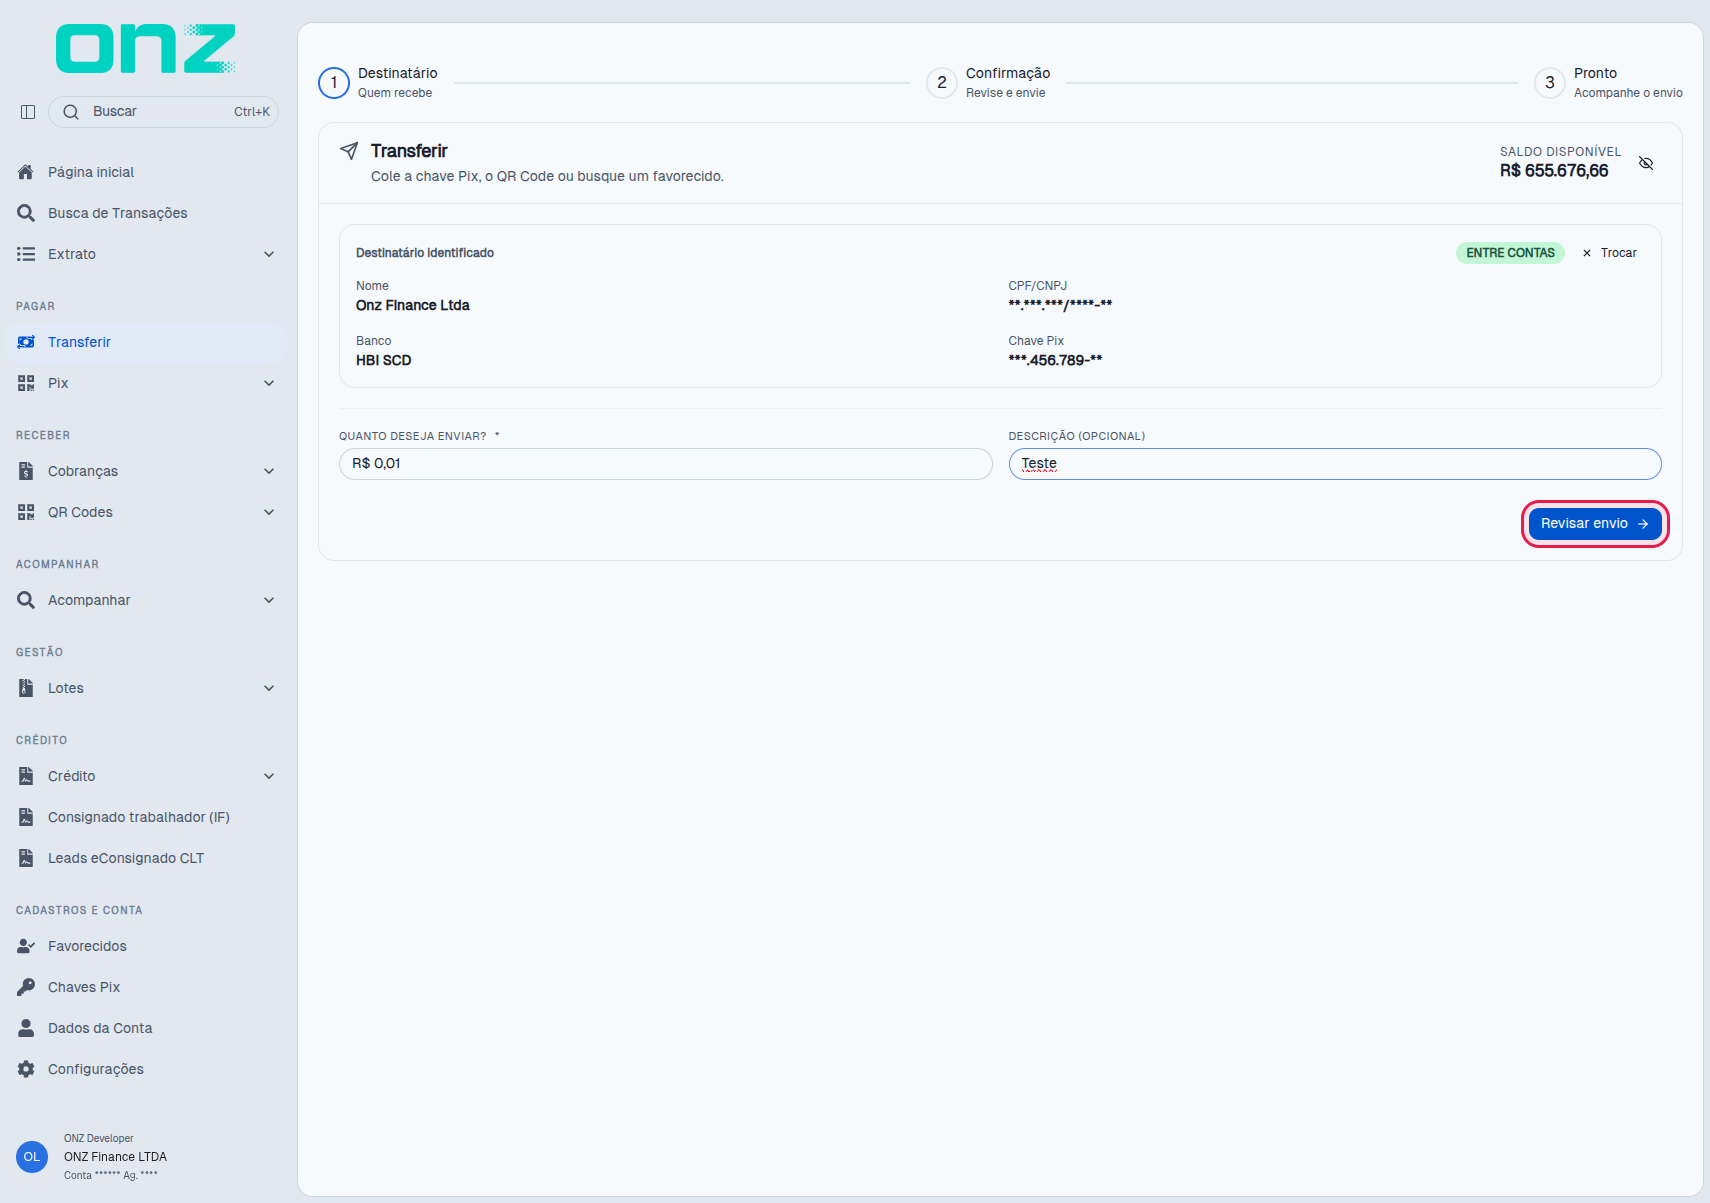Image resolution: width=1710 pixels, height=1203 pixels.
Task: Click the Acompanhar magnifier icon
Action: point(26,600)
